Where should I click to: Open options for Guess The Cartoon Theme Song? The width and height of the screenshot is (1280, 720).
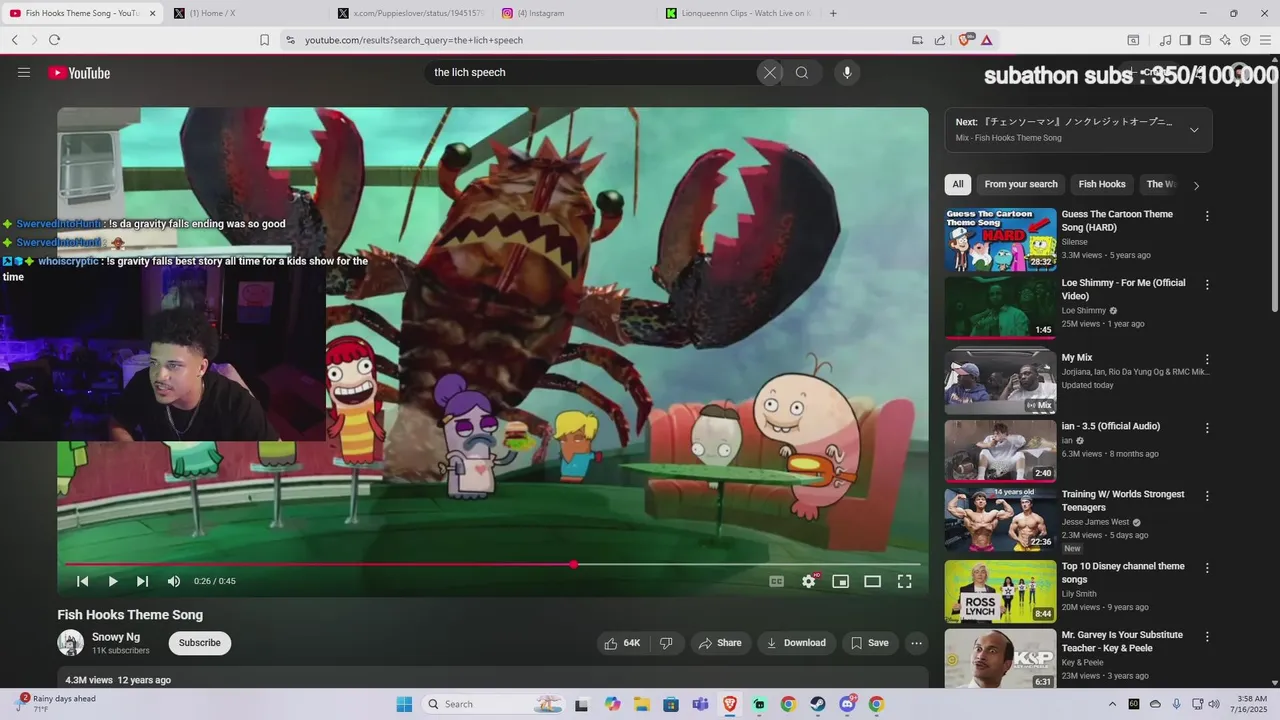[1207, 216]
